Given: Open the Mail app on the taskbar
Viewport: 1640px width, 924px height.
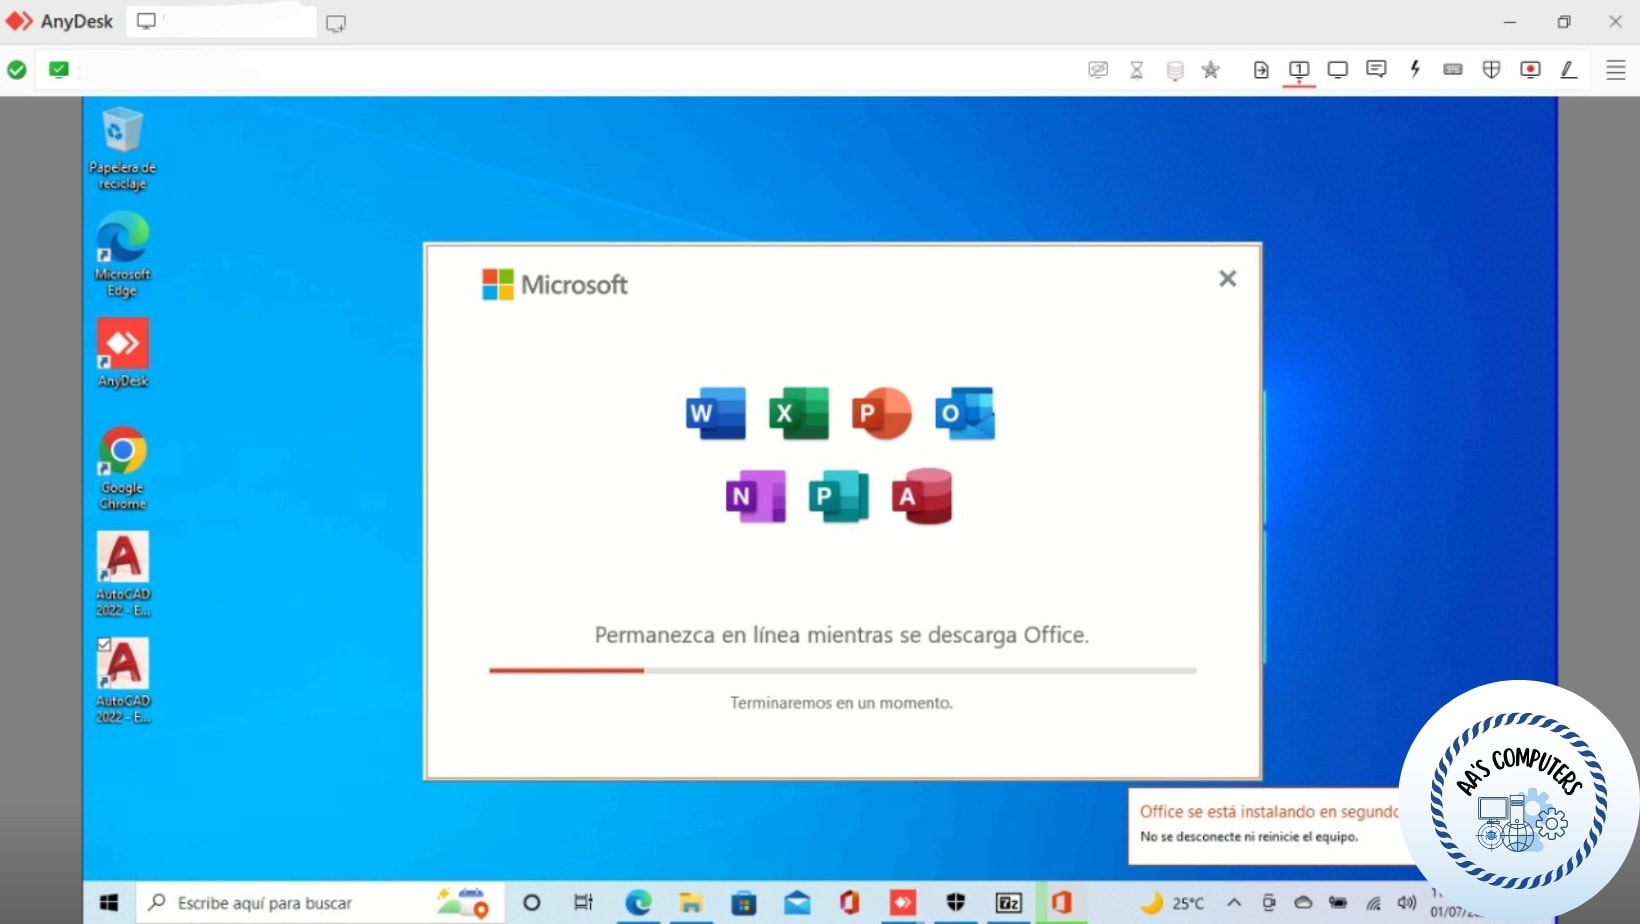Looking at the screenshot, I should point(797,903).
